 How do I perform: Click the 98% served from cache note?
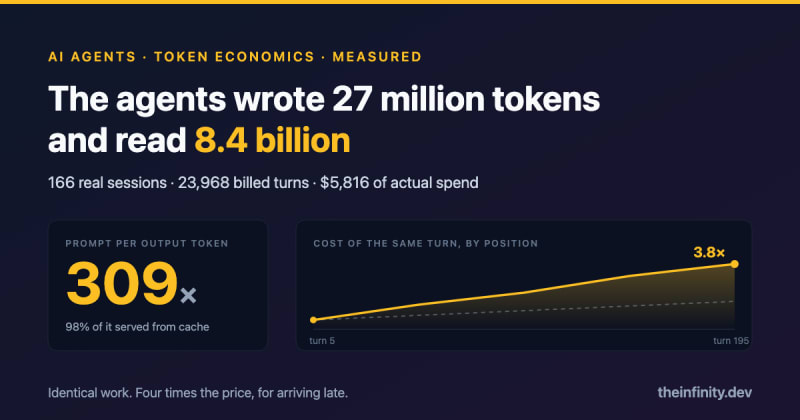137,327
